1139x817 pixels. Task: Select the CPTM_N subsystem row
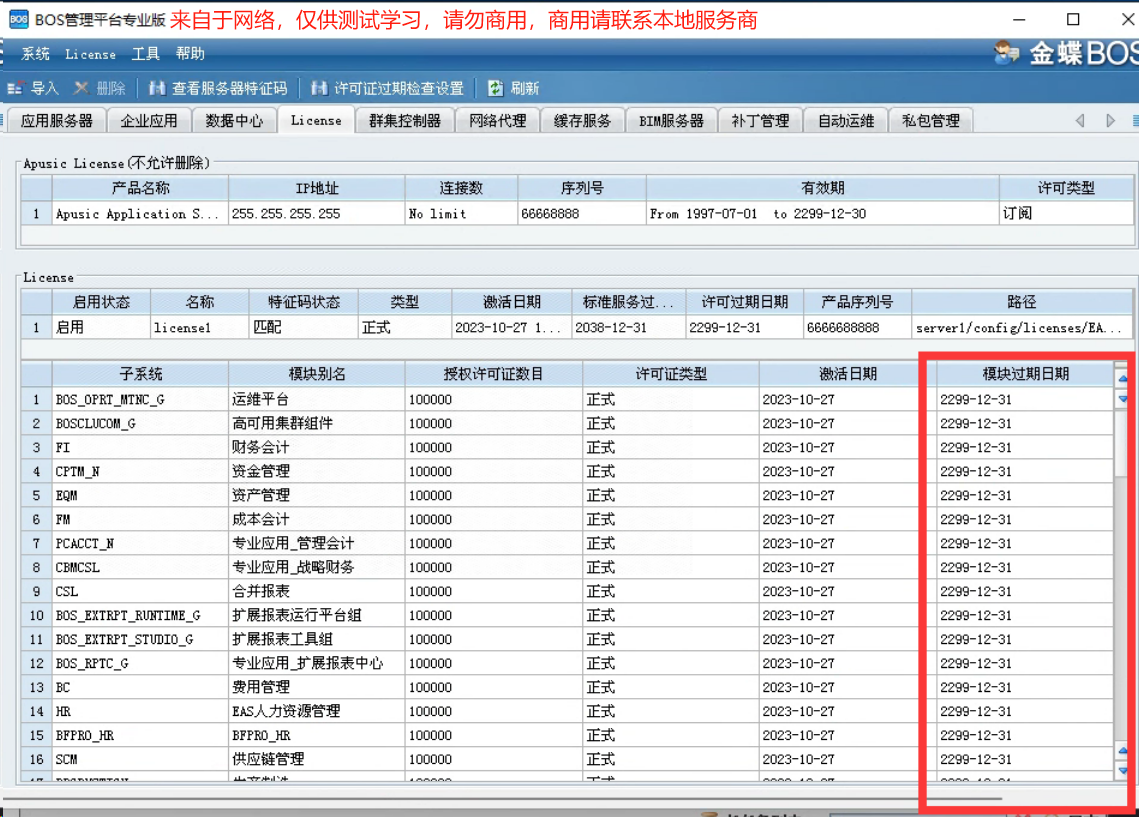tap(140, 471)
